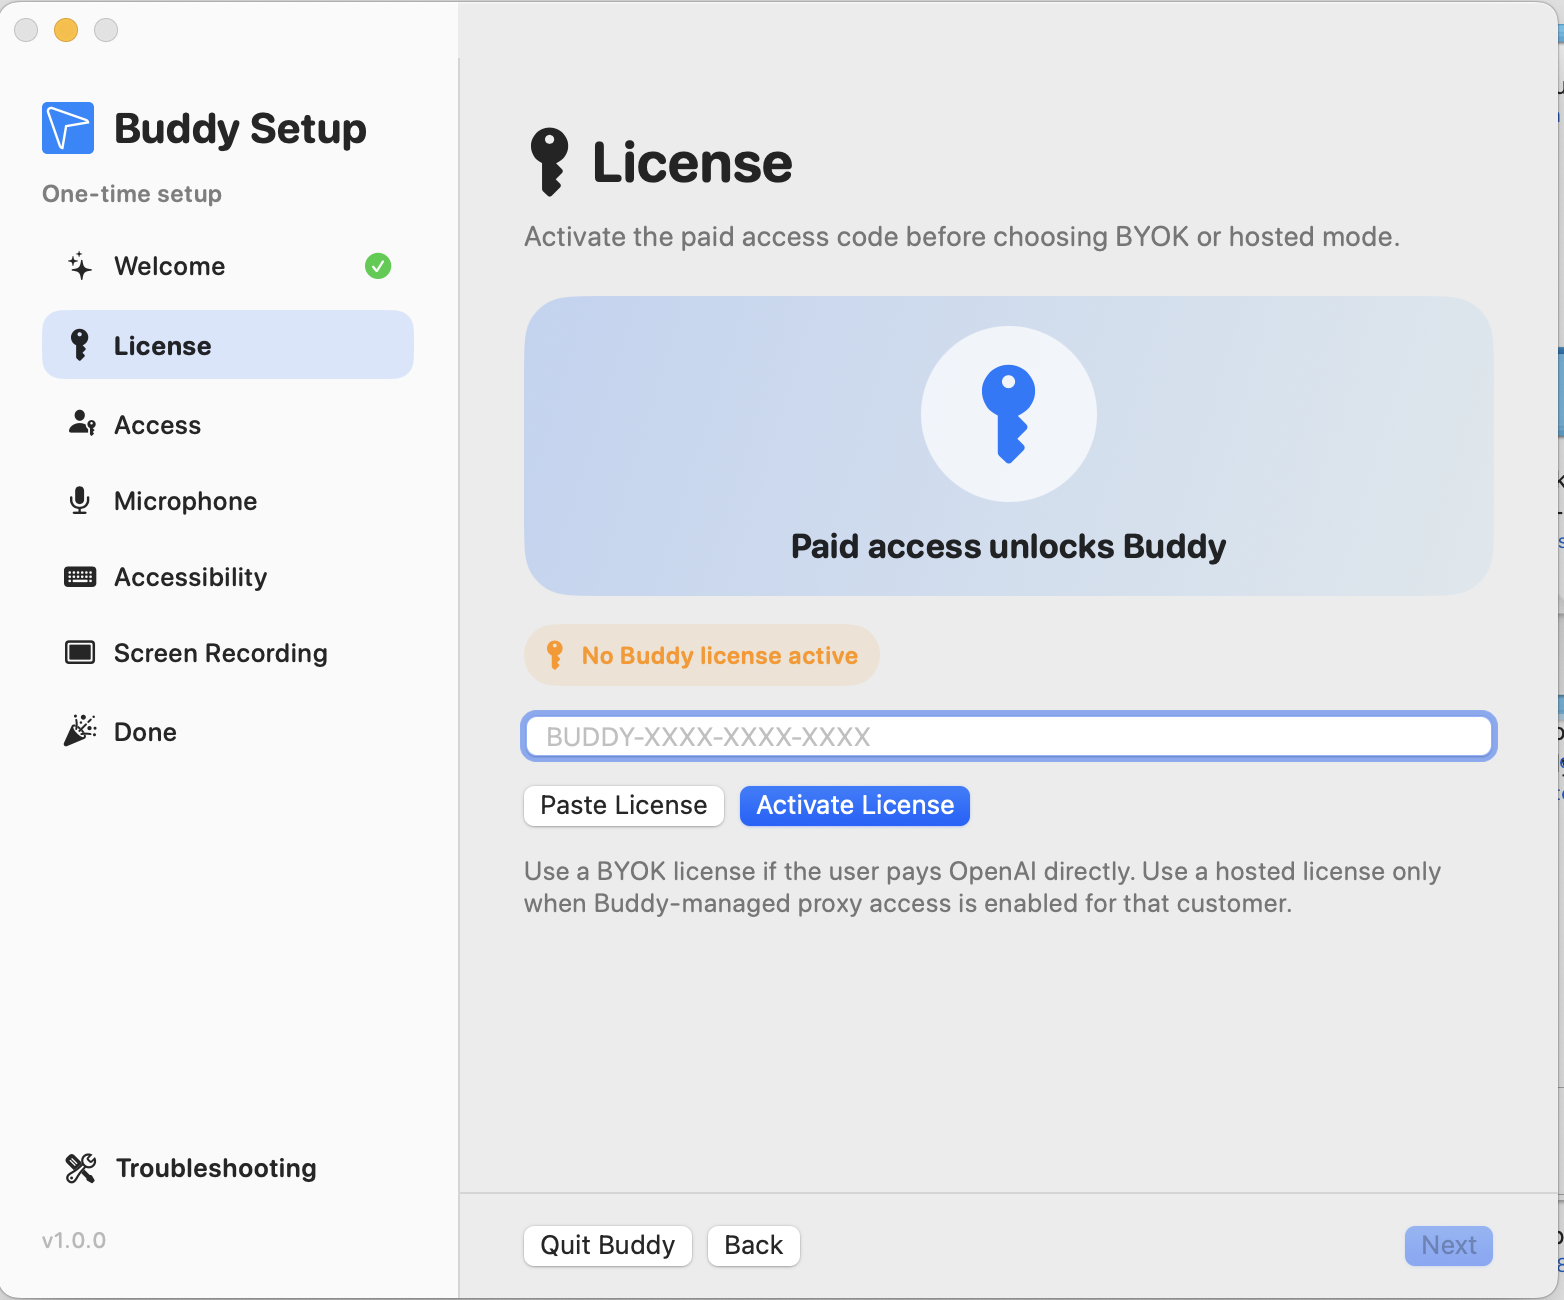Go Back to the previous step
Viewport: 1564px width, 1300px height.
(x=754, y=1246)
